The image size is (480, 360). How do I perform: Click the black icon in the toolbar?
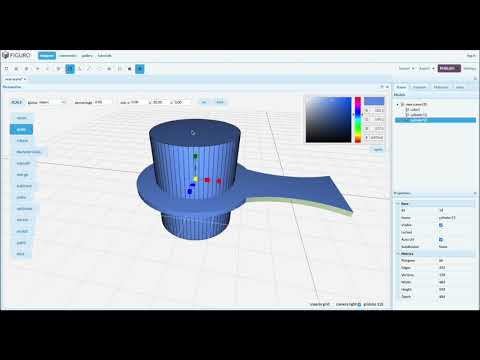coord(130,69)
